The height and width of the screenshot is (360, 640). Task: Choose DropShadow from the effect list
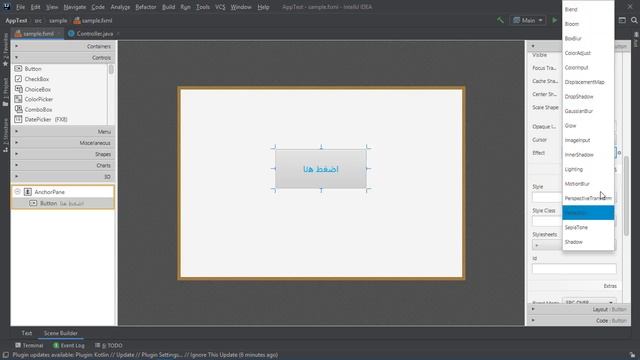(588, 97)
